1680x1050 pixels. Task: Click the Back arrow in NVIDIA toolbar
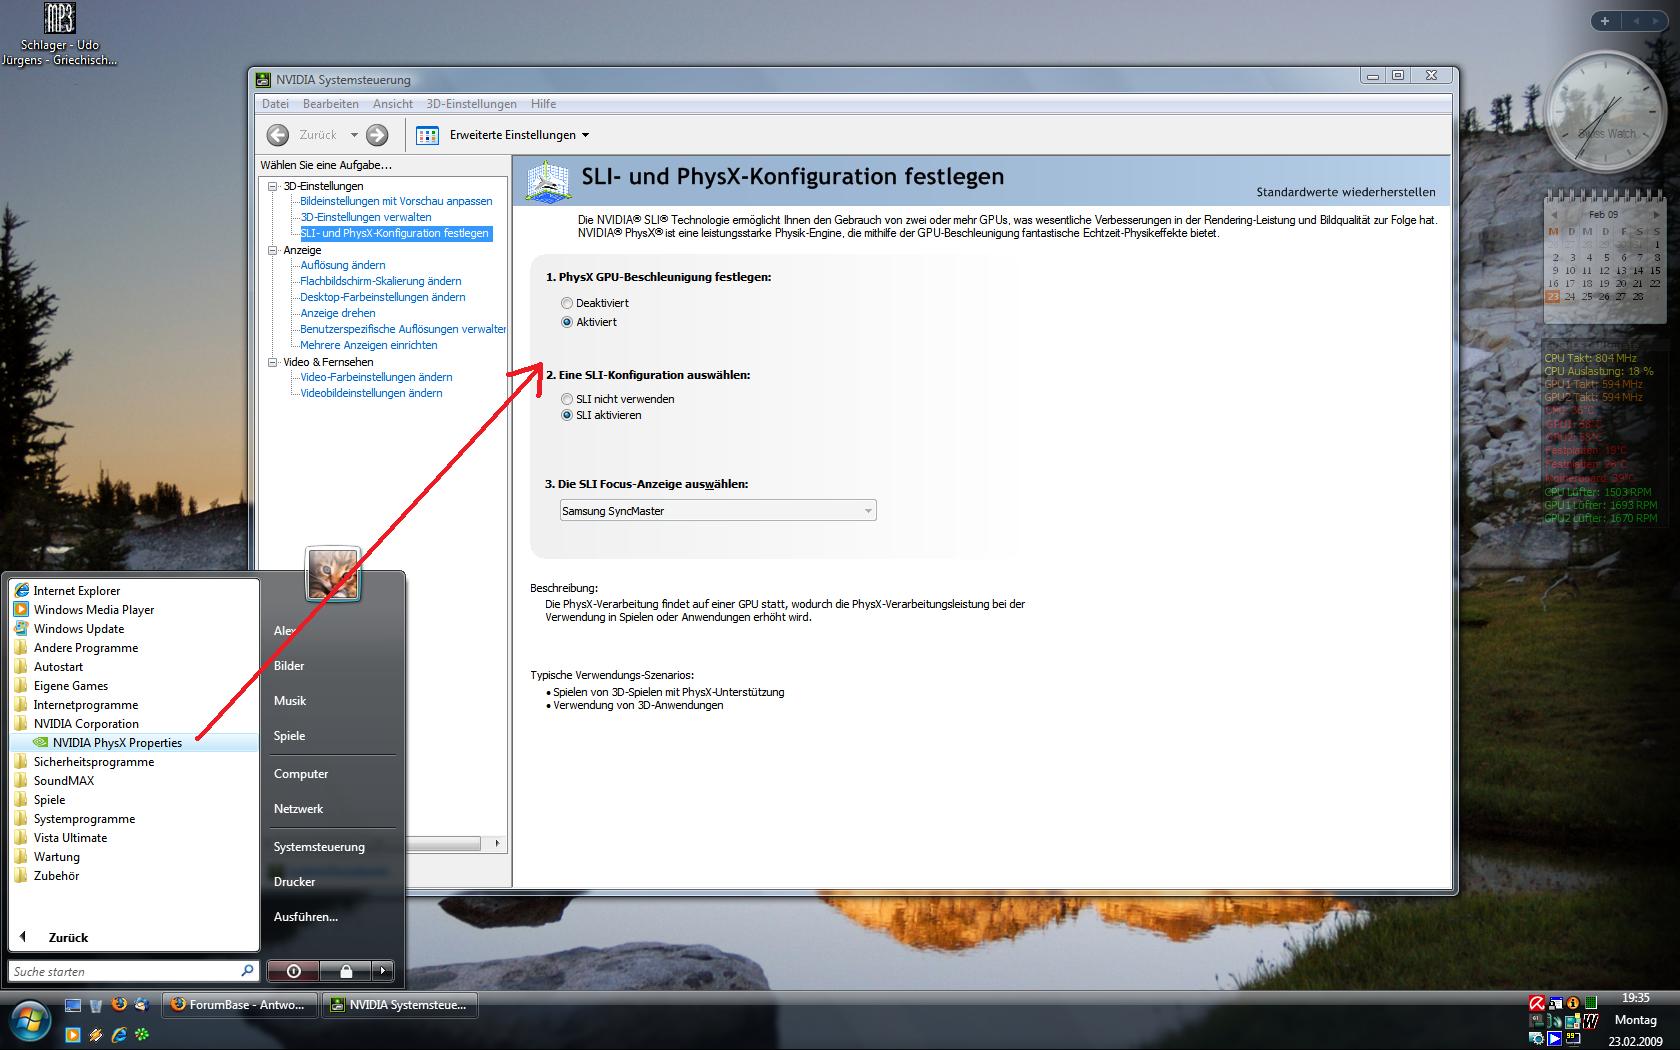coord(278,135)
